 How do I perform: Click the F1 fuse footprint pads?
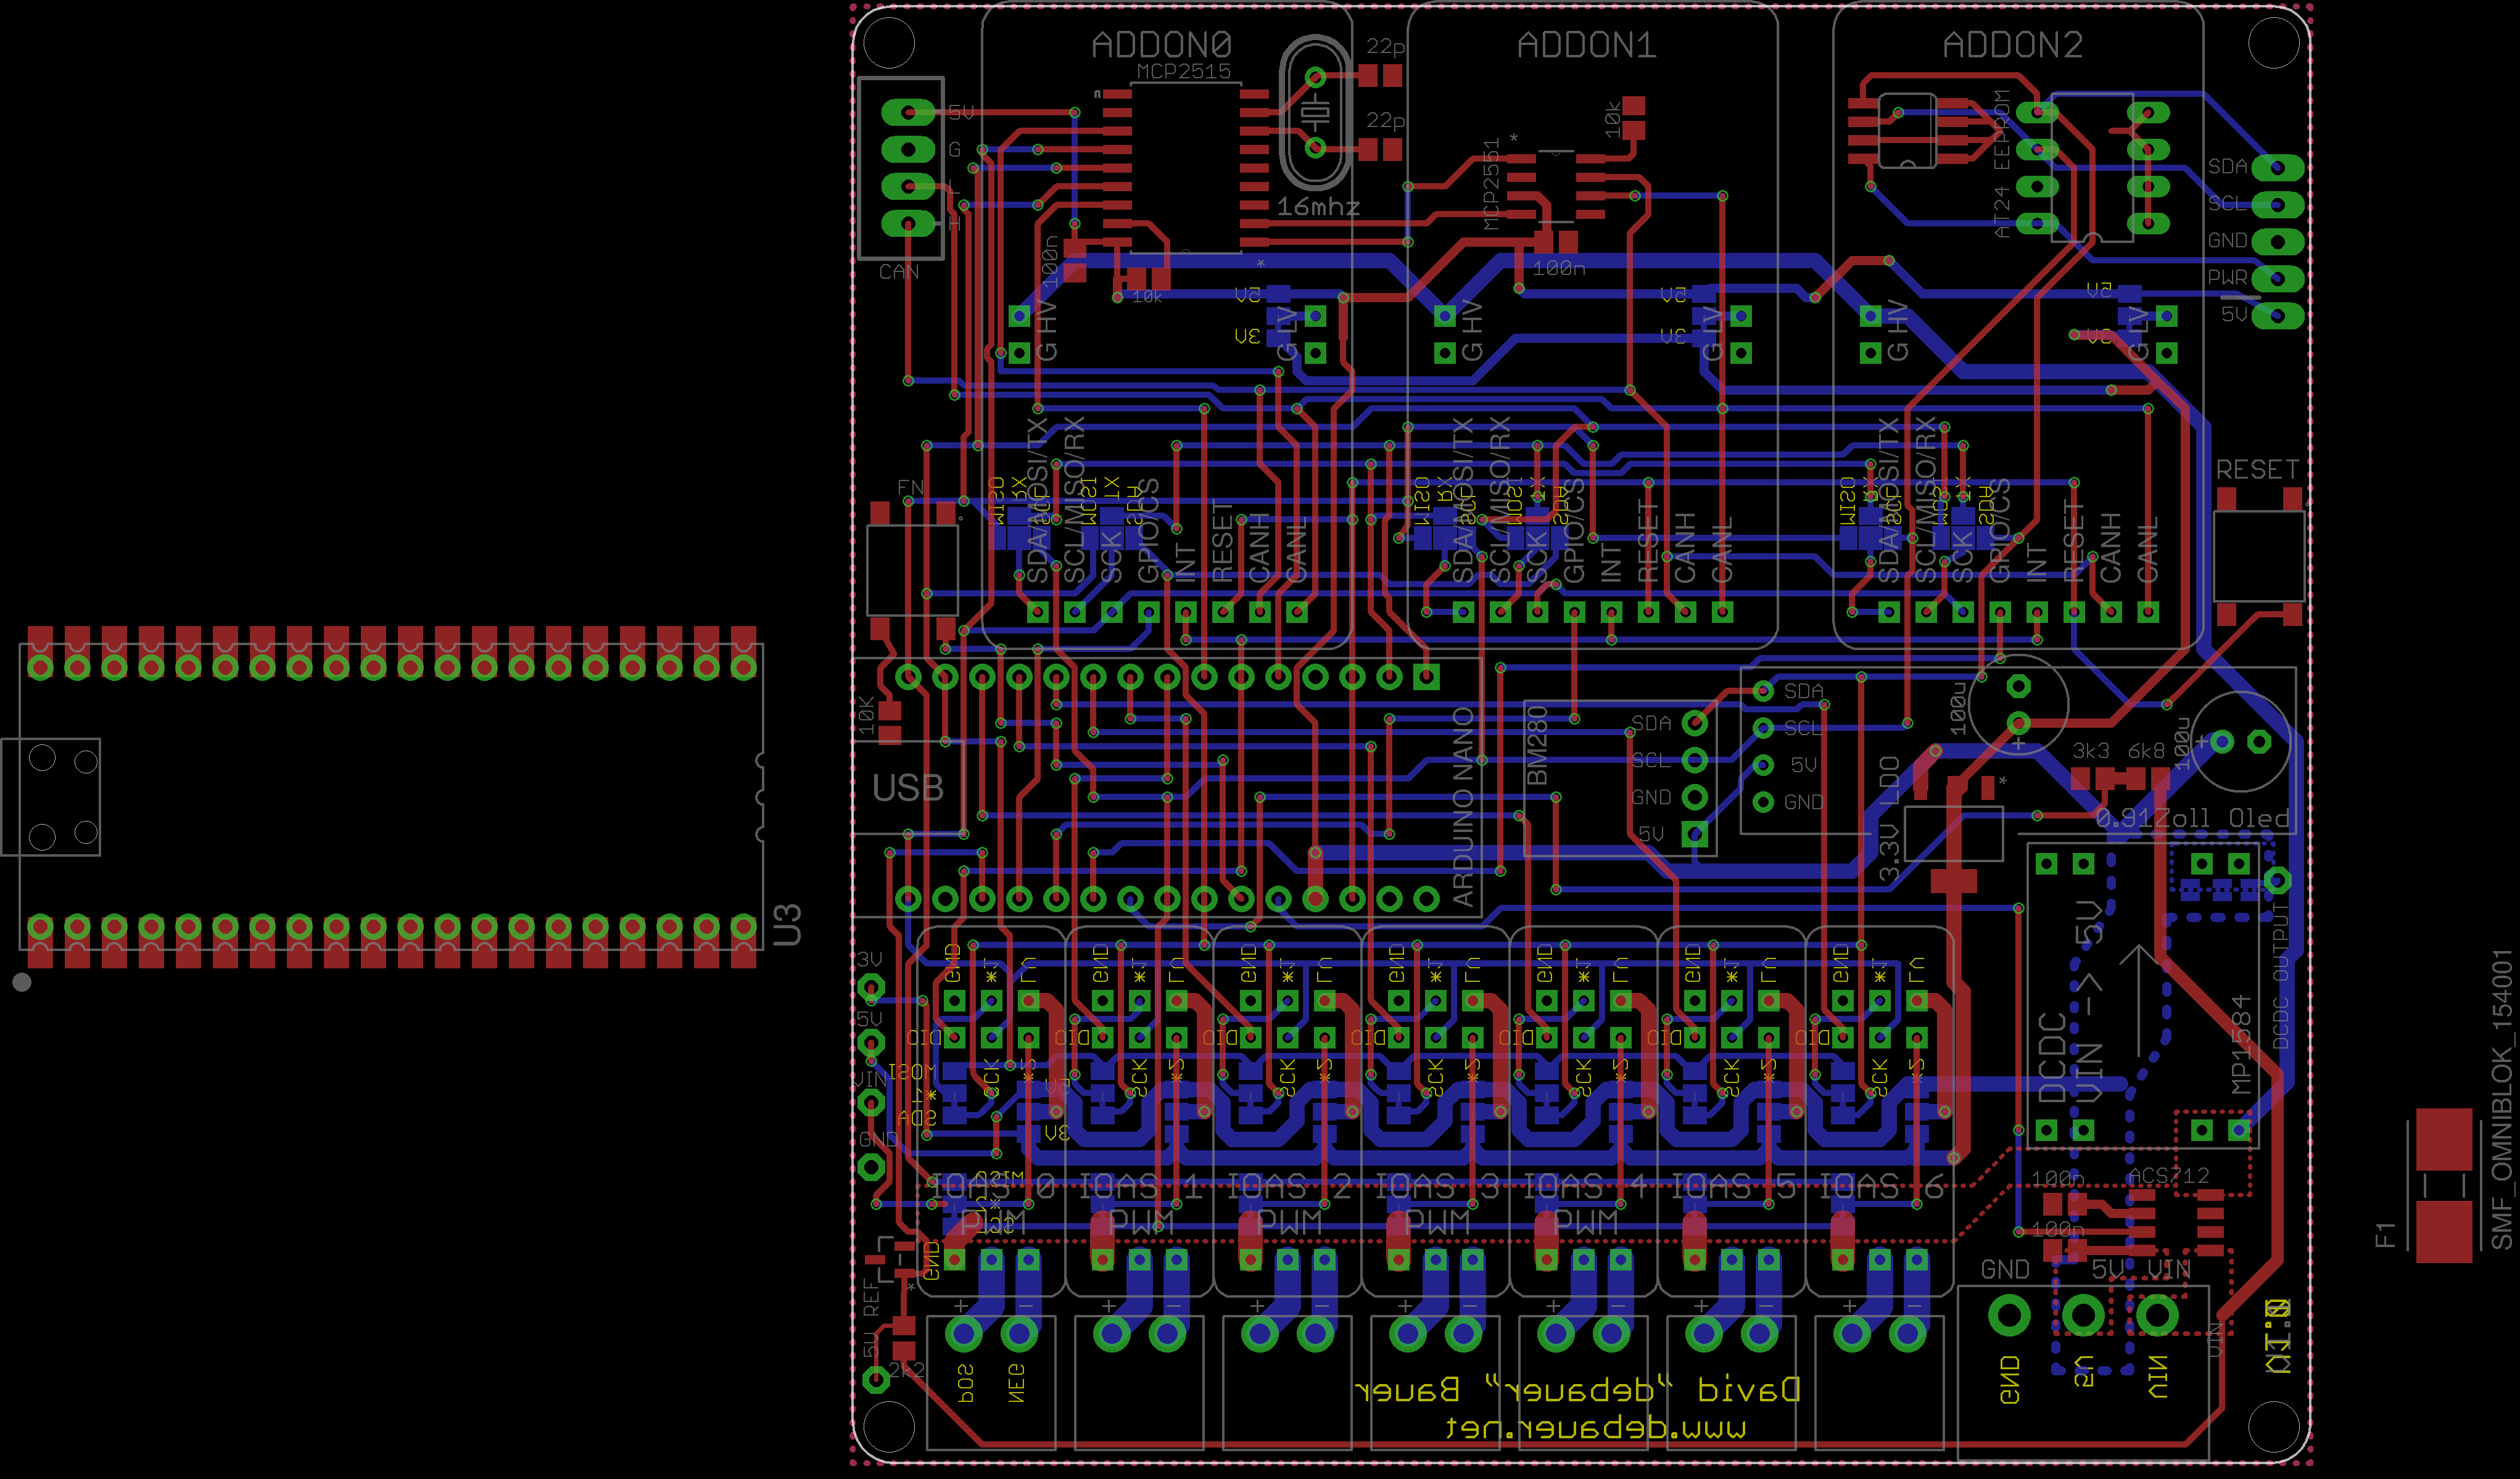pos(2444,1186)
